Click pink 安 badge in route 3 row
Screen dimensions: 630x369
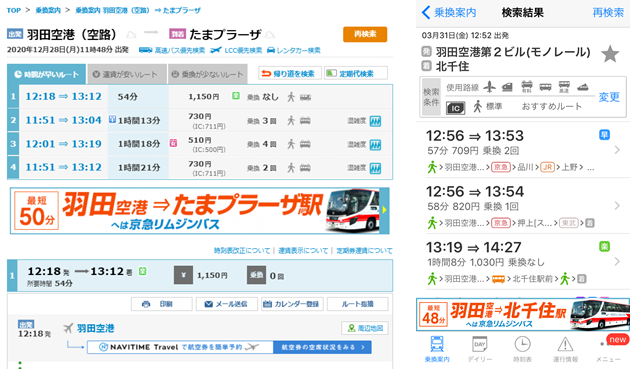tap(173, 143)
